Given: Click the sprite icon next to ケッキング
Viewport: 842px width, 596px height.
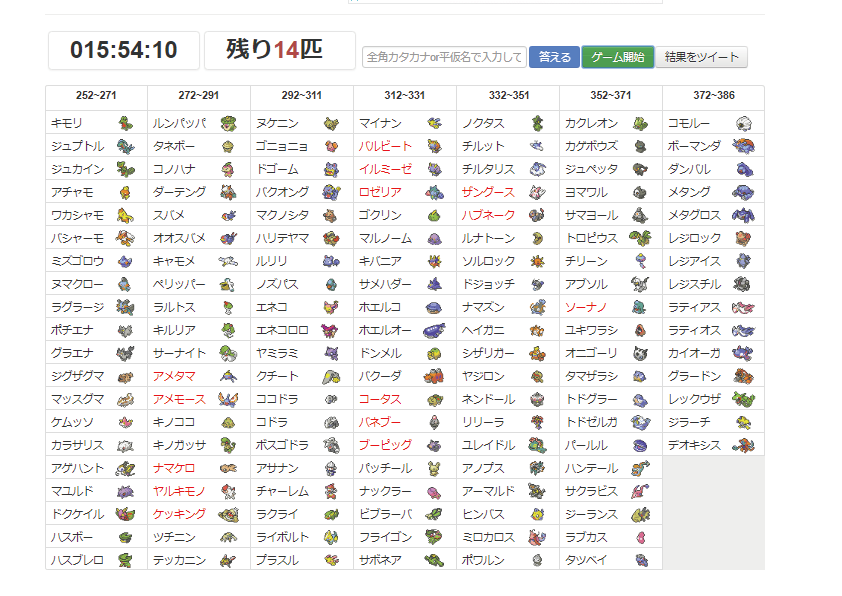Looking at the screenshot, I should pyautogui.click(x=229, y=514).
